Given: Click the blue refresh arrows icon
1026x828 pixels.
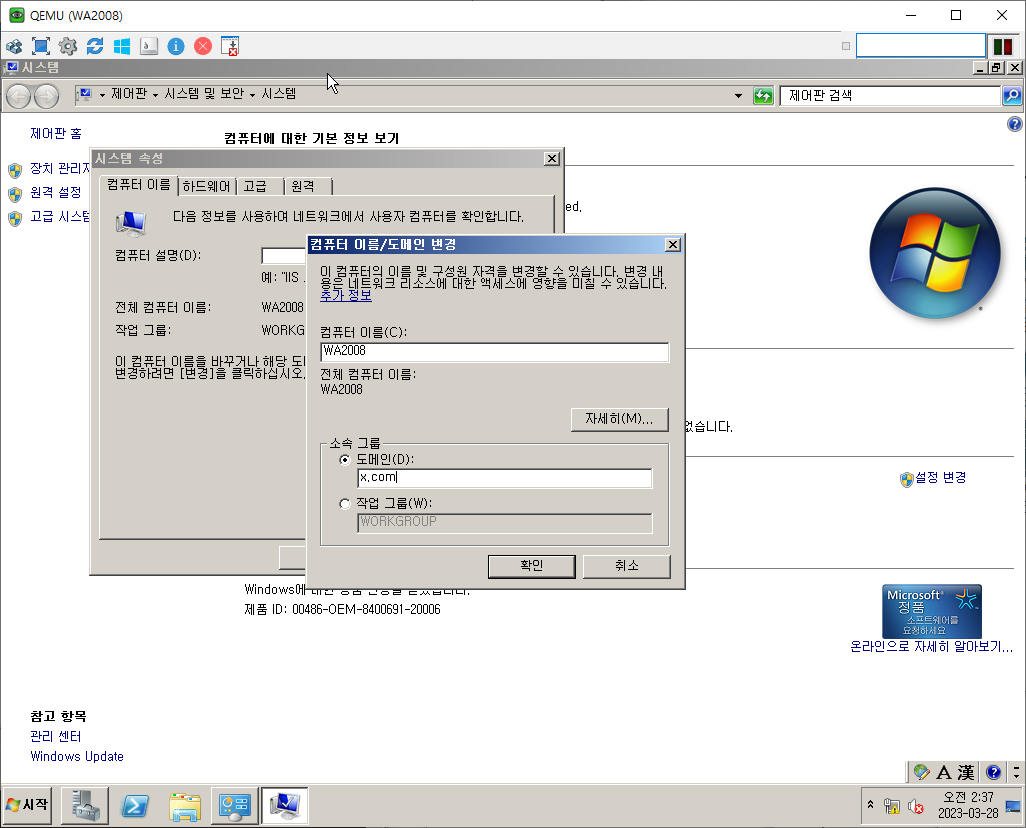Looking at the screenshot, I should (95, 46).
